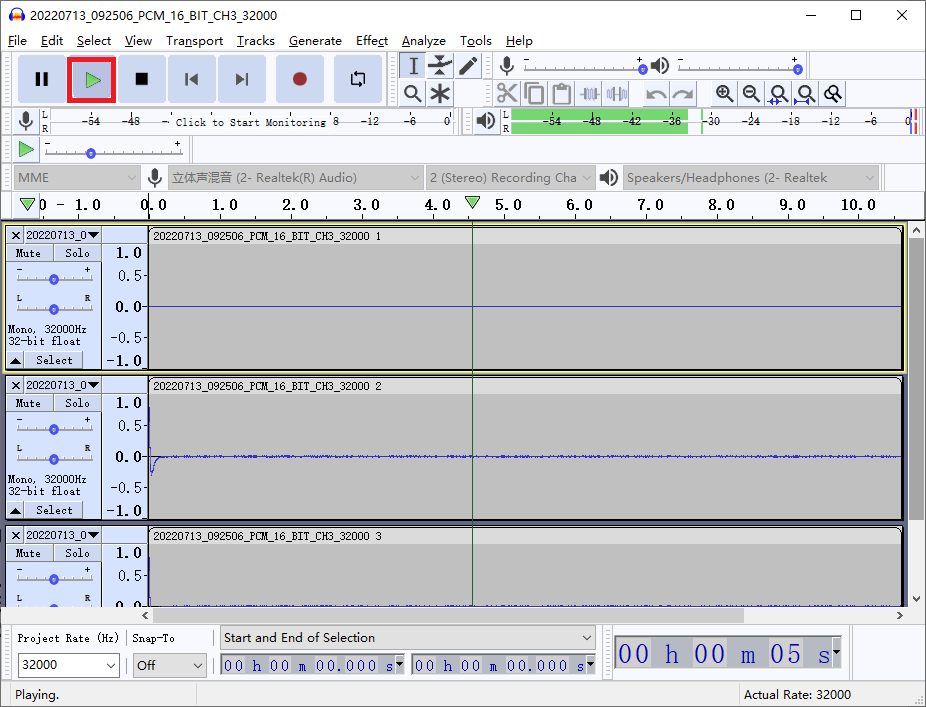Click the Zoom In magnifier icon
926x707 pixels.
tap(725, 94)
